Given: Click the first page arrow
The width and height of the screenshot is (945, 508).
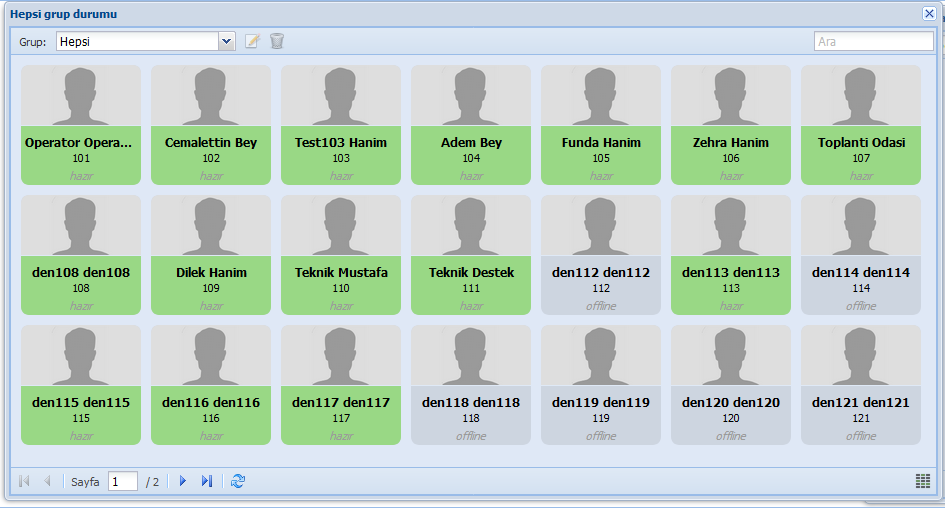Looking at the screenshot, I should point(24,481).
